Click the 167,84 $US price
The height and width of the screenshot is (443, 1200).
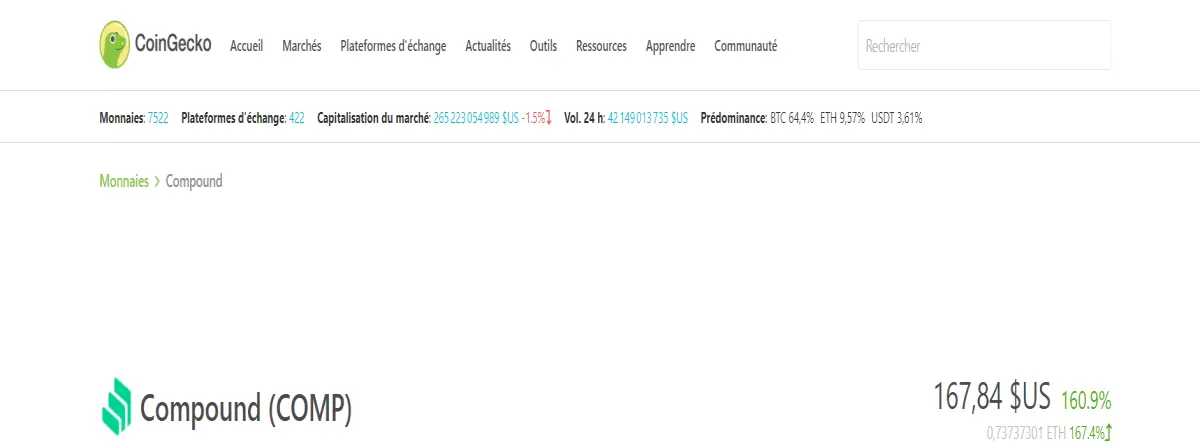point(992,398)
